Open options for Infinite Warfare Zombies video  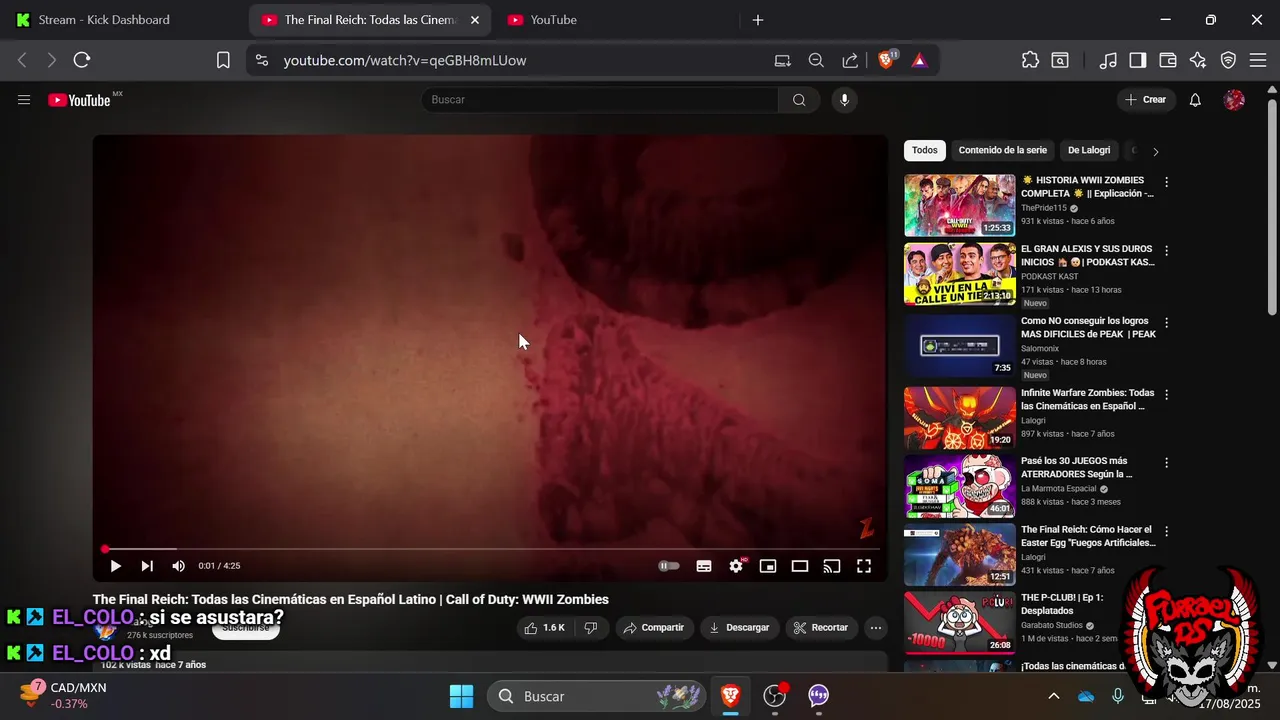1166,394
